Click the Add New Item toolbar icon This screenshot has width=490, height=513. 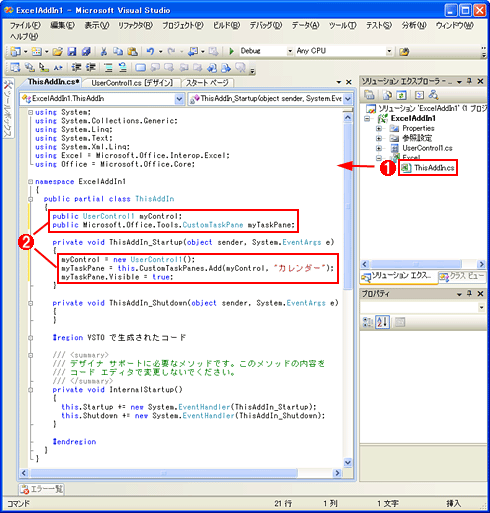(36, 51)
